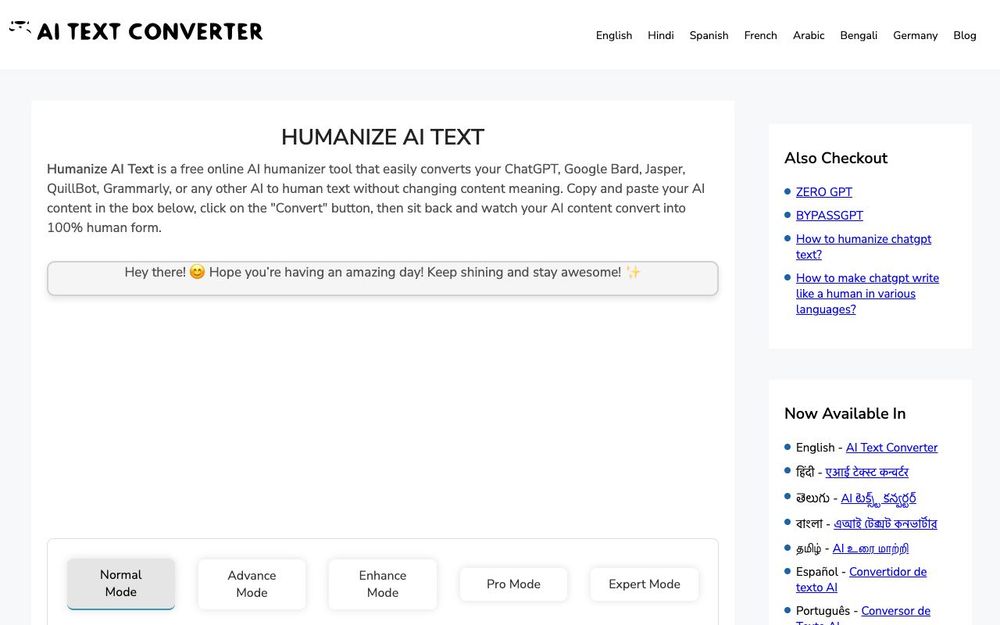Switch to Expert Mode

[x=644, y=583]
